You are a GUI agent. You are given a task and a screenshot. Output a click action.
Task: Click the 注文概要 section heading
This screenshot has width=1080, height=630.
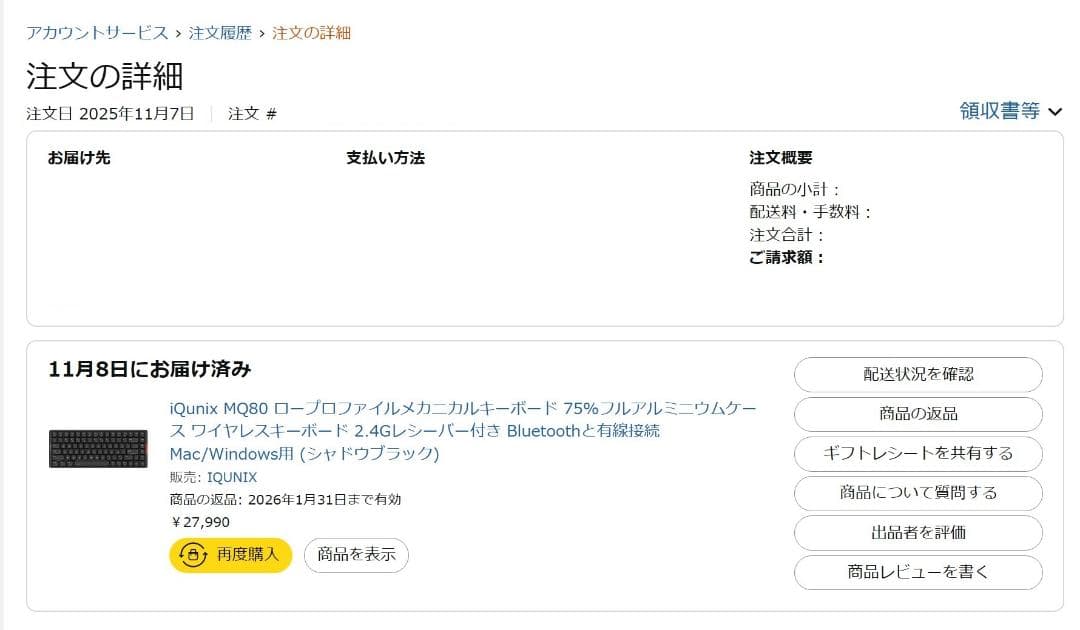pyautogui.click(x=780, y=158)
